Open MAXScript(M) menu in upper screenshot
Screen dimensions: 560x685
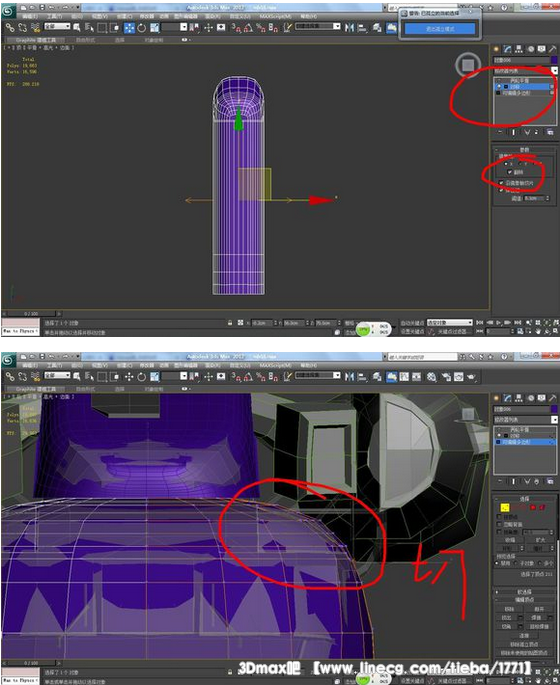pos(275,16)
